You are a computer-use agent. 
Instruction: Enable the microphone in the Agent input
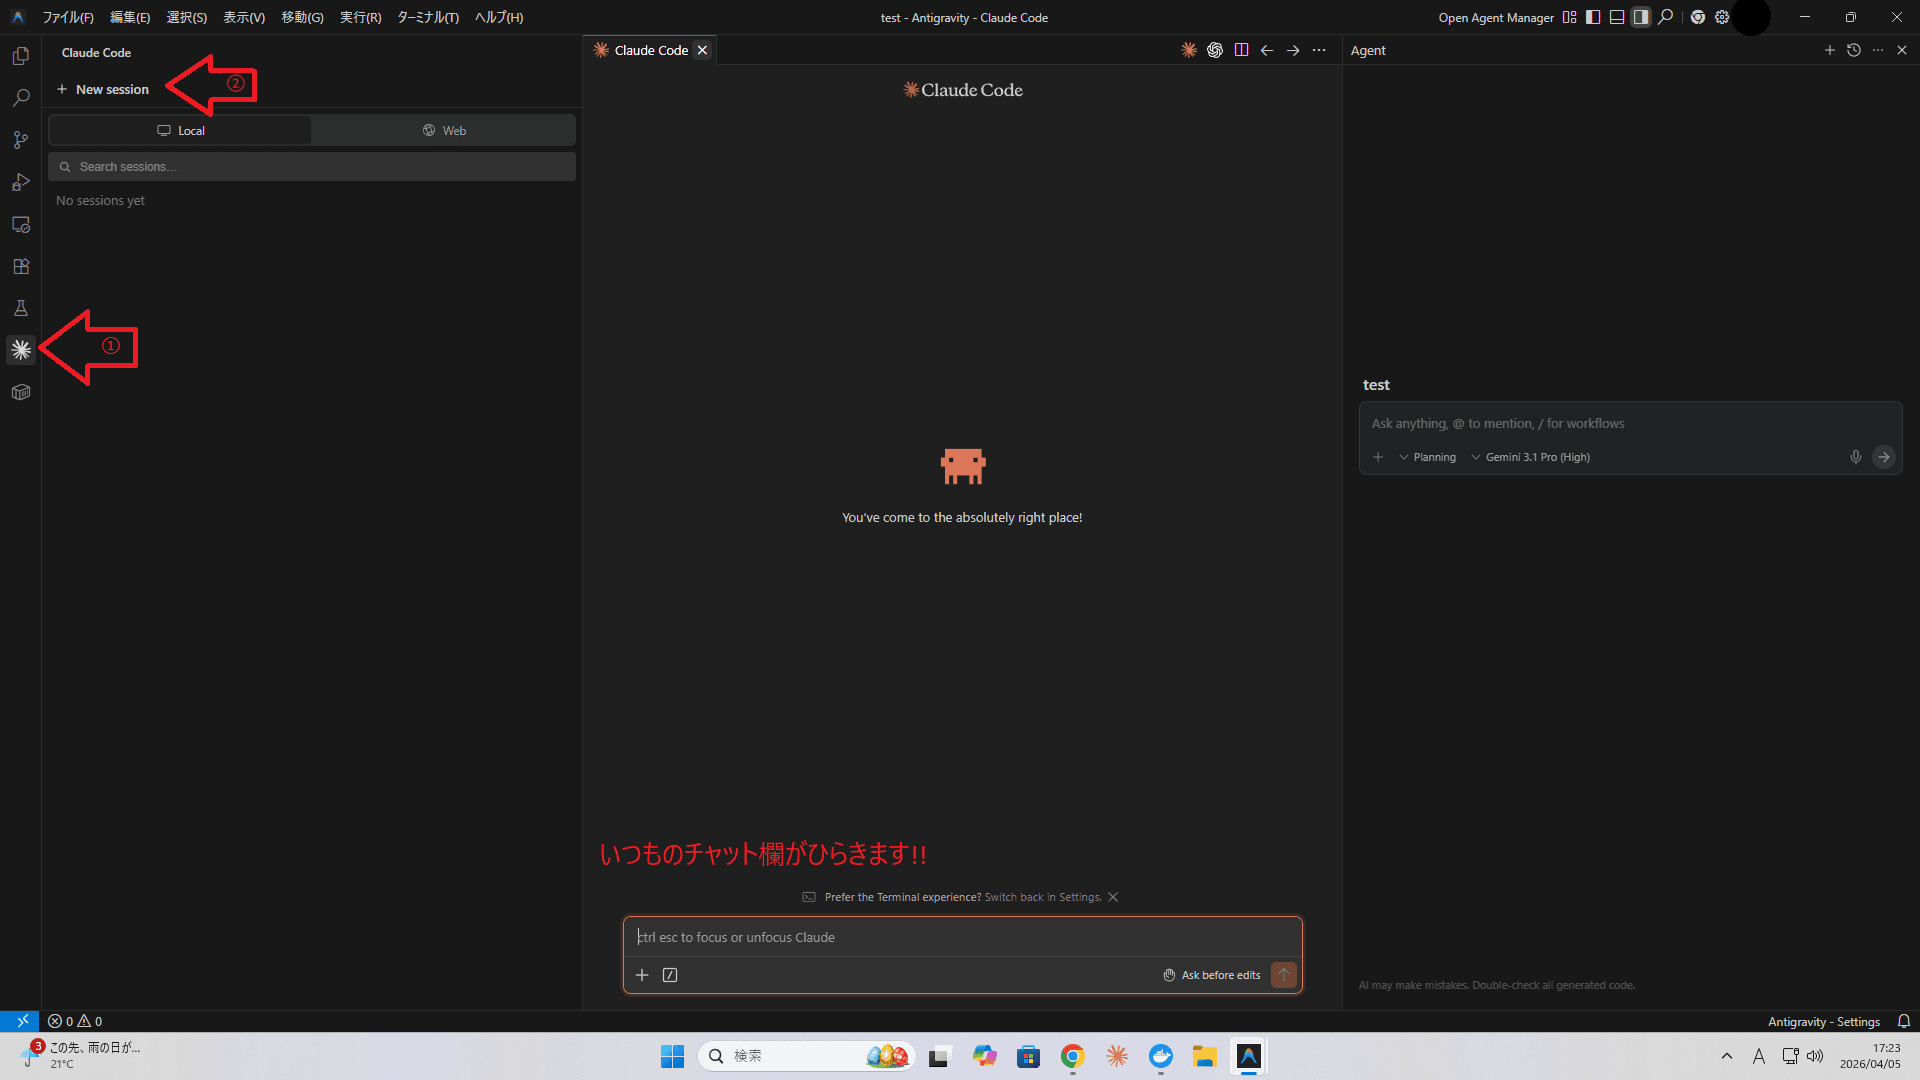tap(1856, 457)
